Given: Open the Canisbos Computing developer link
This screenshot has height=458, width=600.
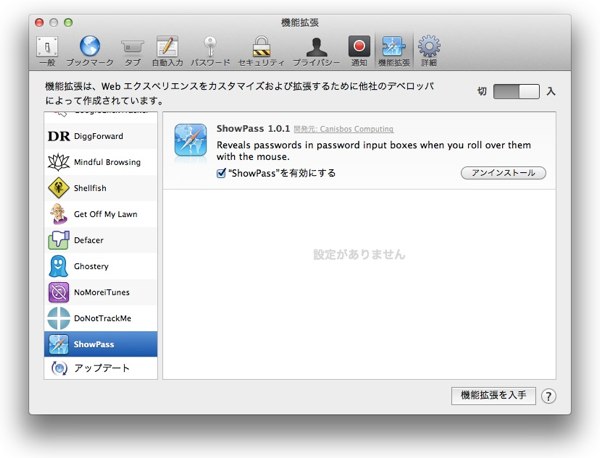Looking at the screenshot, I should point(344,129).
